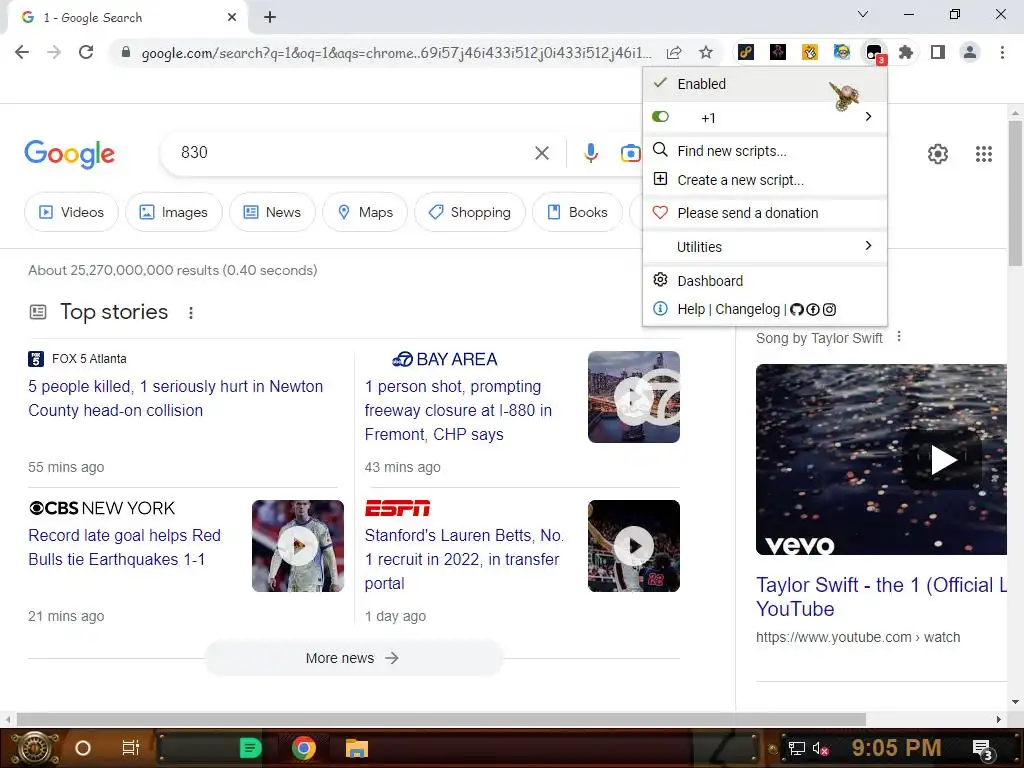The image size is (1024, 768).
Task: Click the orange hand extension icon
Action: coord(810,52)
